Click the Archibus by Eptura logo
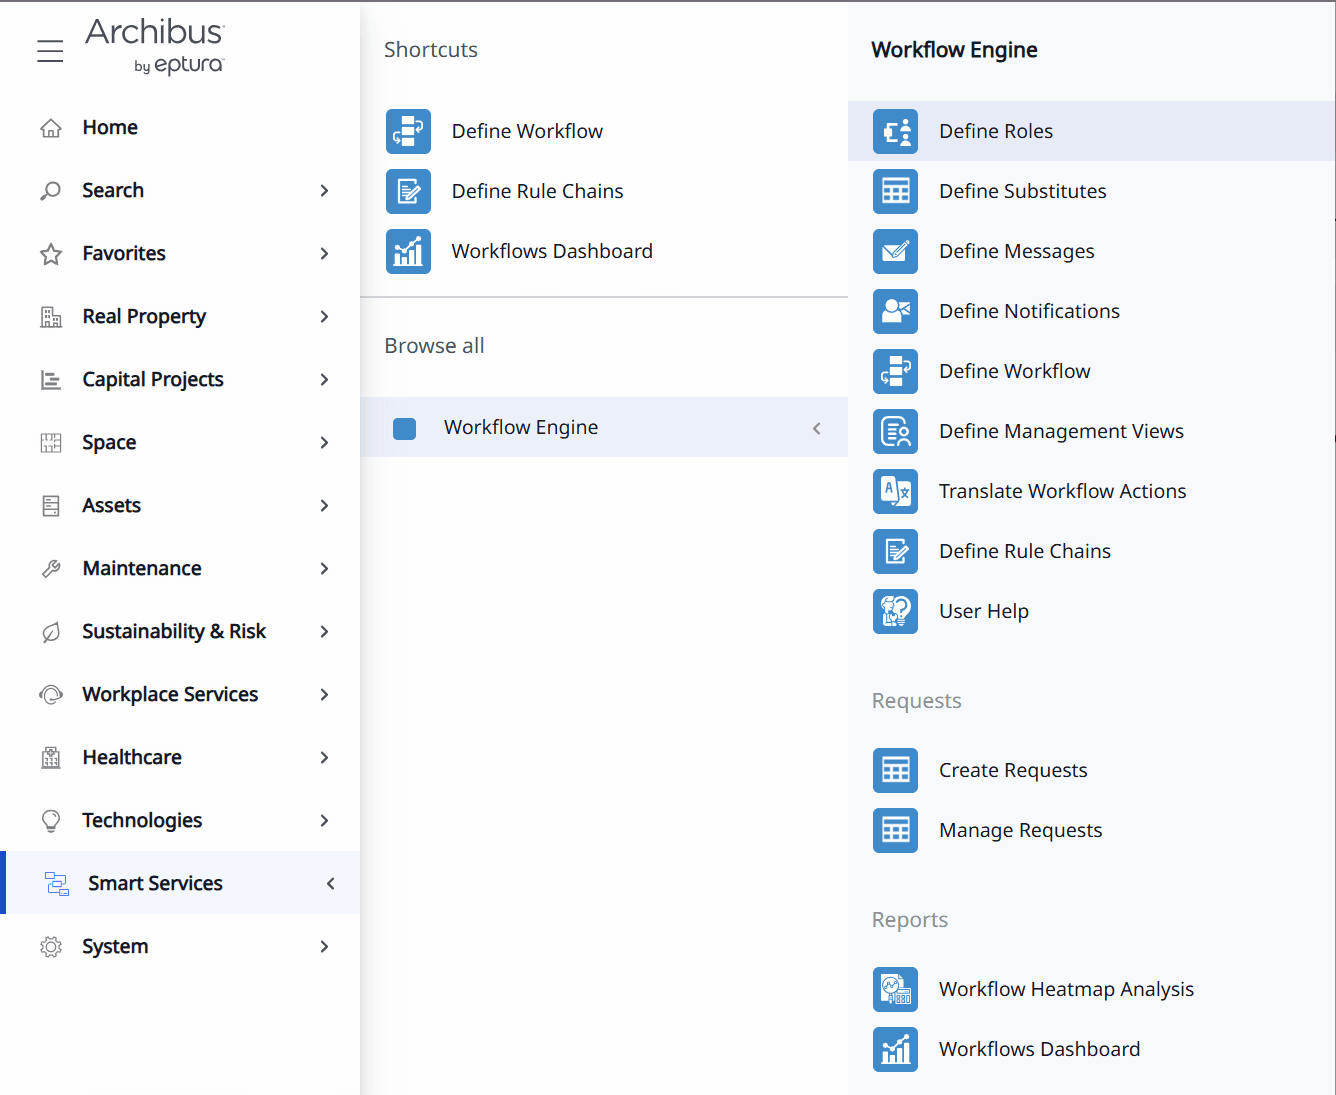Screen dimensions: 1336x1095 [x=155, y=46]
